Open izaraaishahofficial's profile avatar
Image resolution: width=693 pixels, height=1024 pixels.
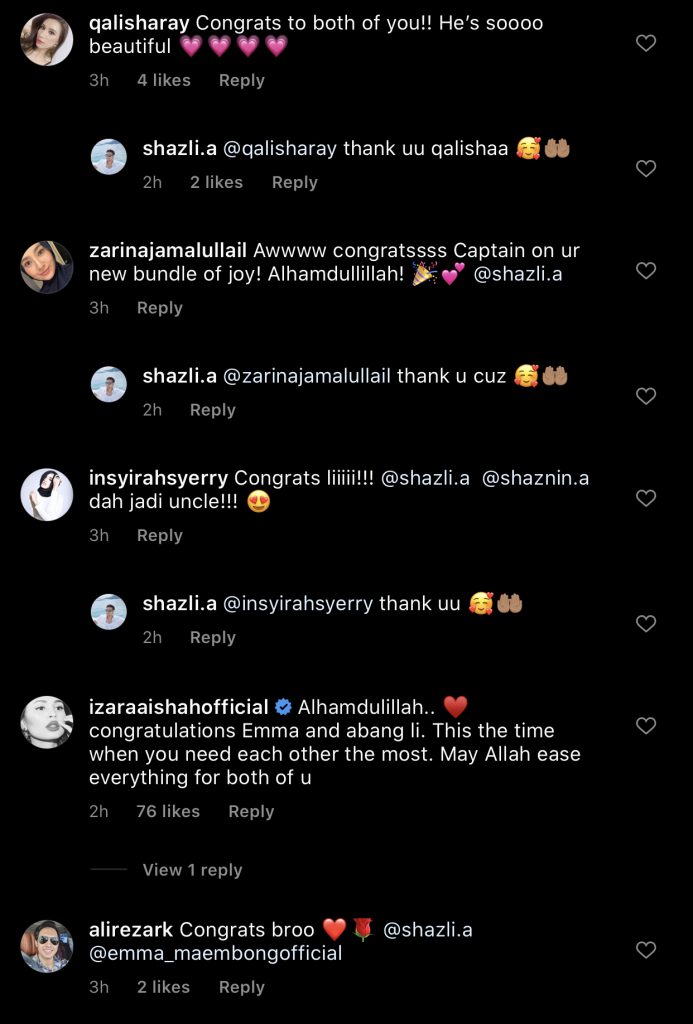pyautogui.click(x=47, y=722)
